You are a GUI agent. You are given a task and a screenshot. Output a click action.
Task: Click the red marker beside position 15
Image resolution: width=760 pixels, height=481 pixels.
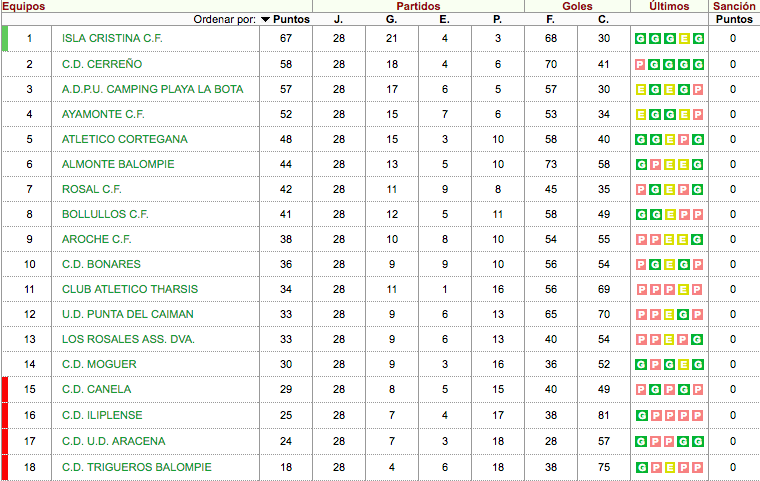click(x=5, y=389)
